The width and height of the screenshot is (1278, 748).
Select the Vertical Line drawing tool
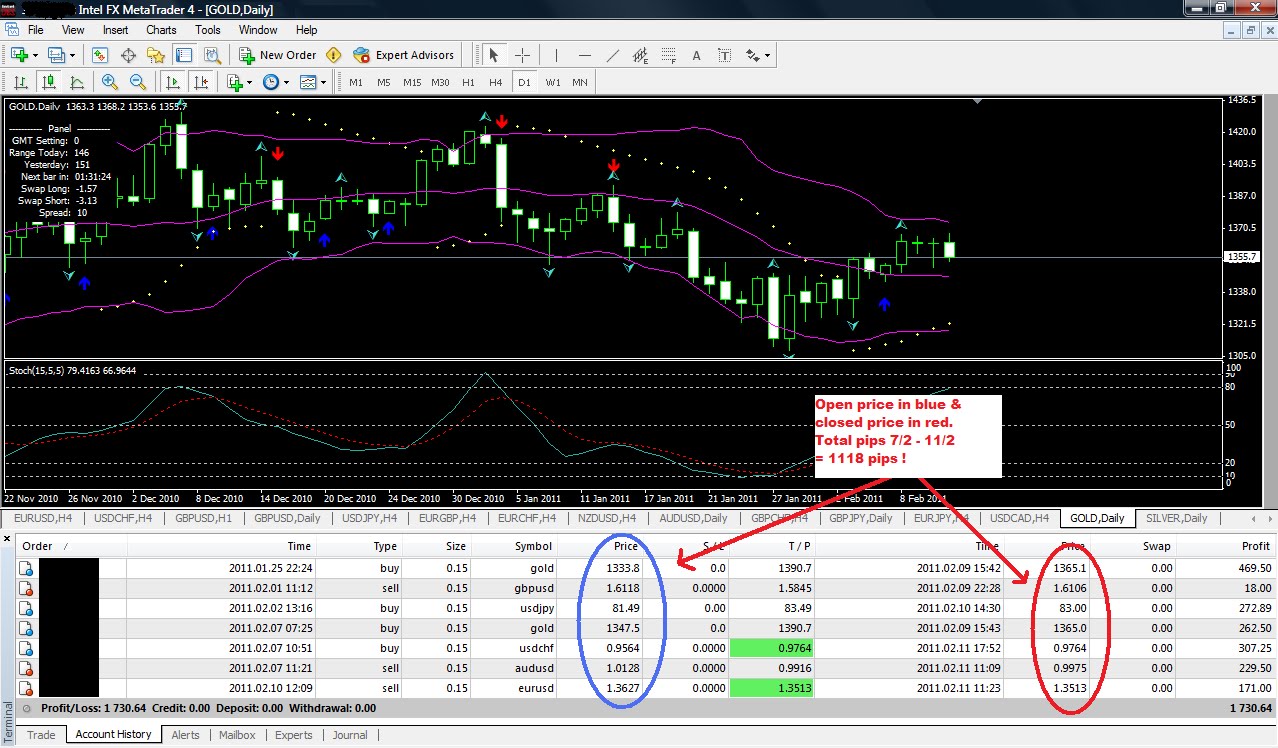coord(556,55)
